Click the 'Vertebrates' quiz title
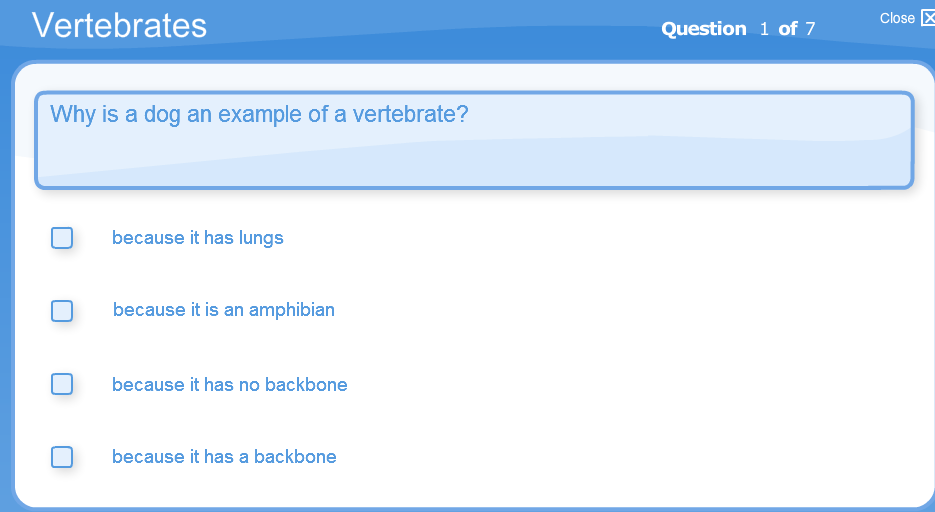 (119, 26)
